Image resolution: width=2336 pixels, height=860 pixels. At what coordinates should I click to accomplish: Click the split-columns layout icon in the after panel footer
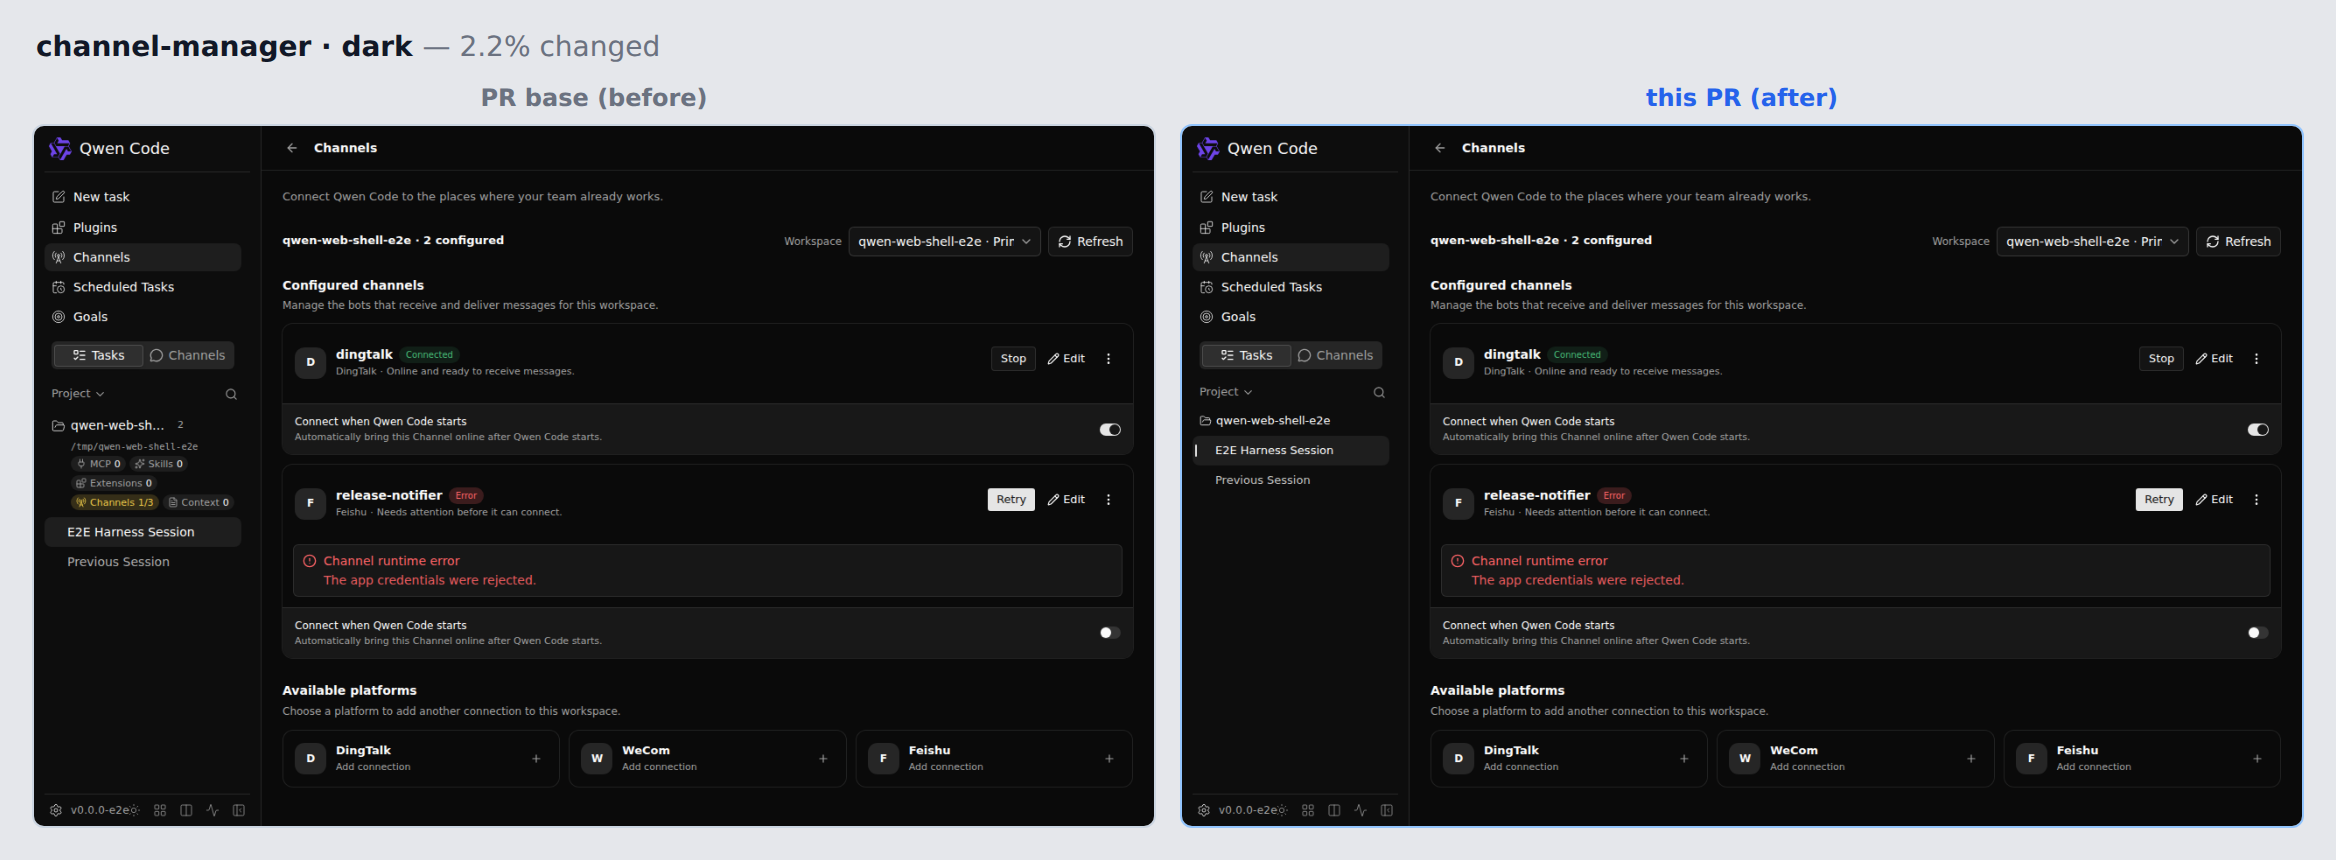click(1334, 810)
